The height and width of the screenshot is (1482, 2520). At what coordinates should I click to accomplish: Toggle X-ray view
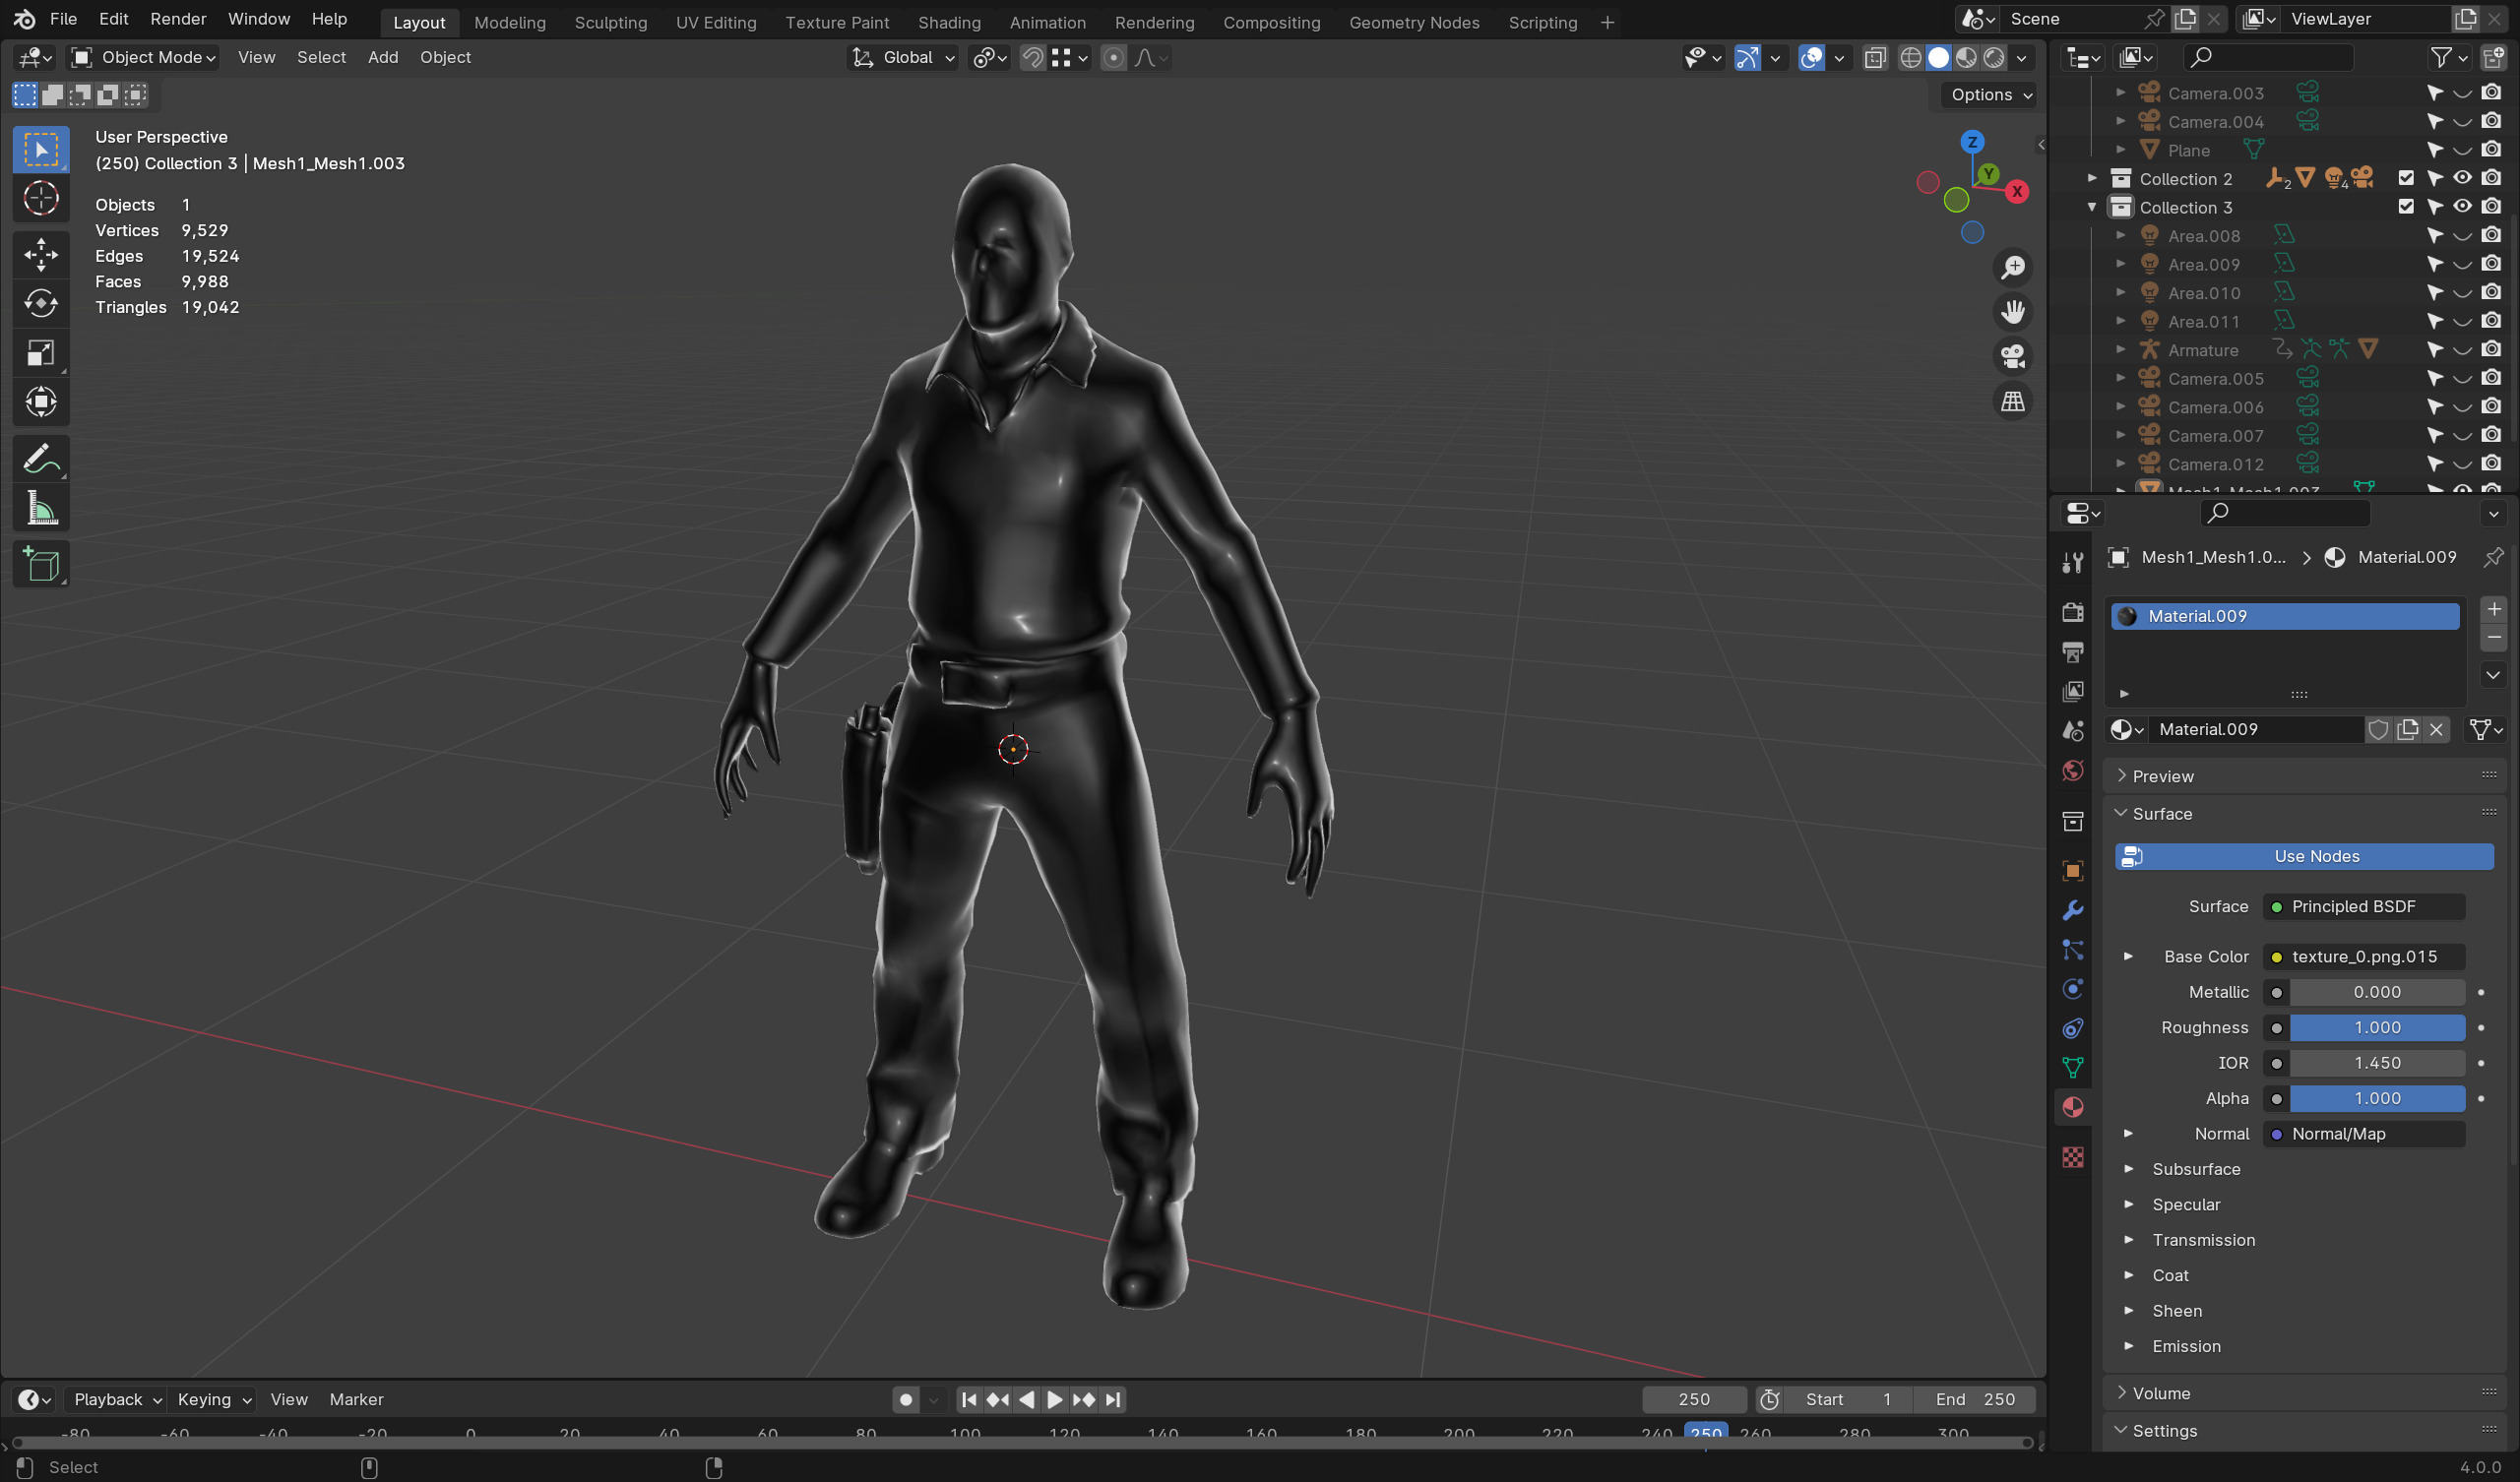pos(1875,58)
